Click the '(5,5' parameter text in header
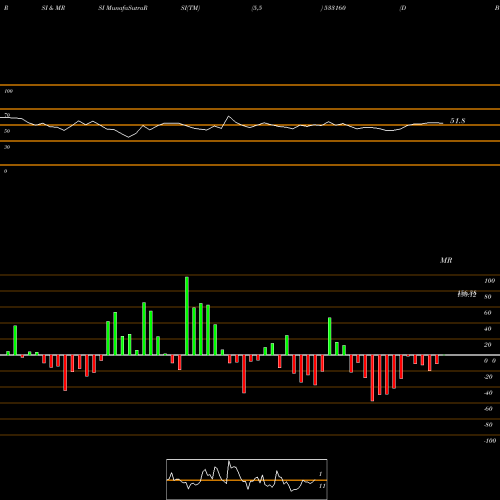Viewport: 500px width, 500px height. tap(257, 8)
